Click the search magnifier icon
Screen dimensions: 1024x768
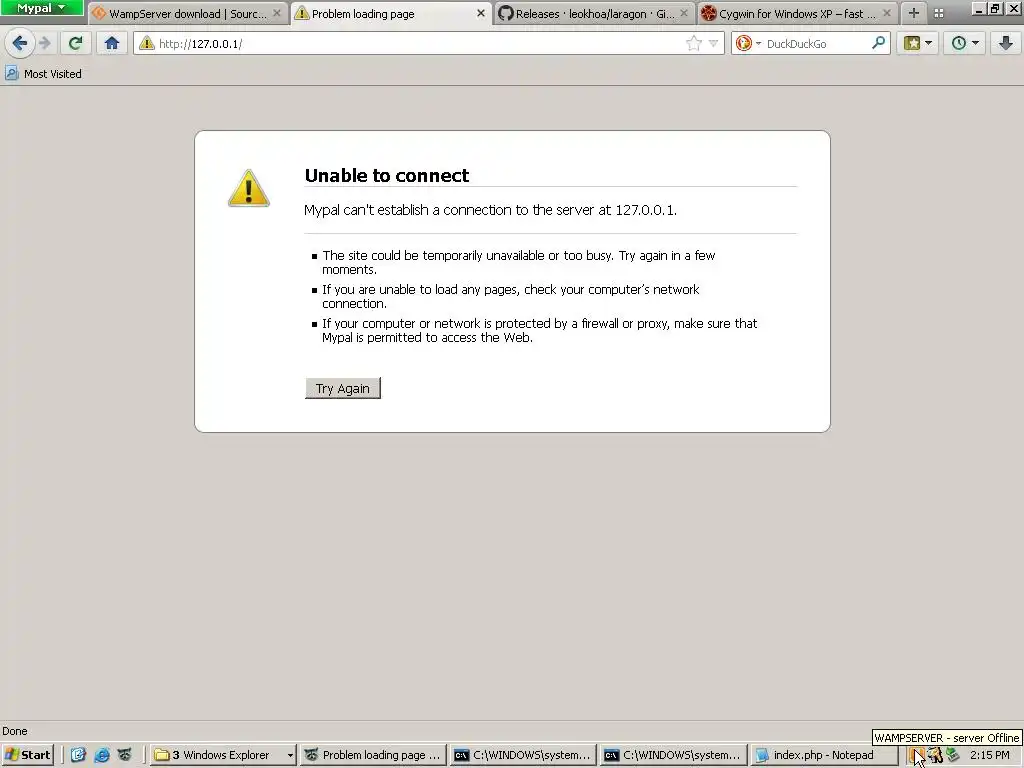(878, 44)
